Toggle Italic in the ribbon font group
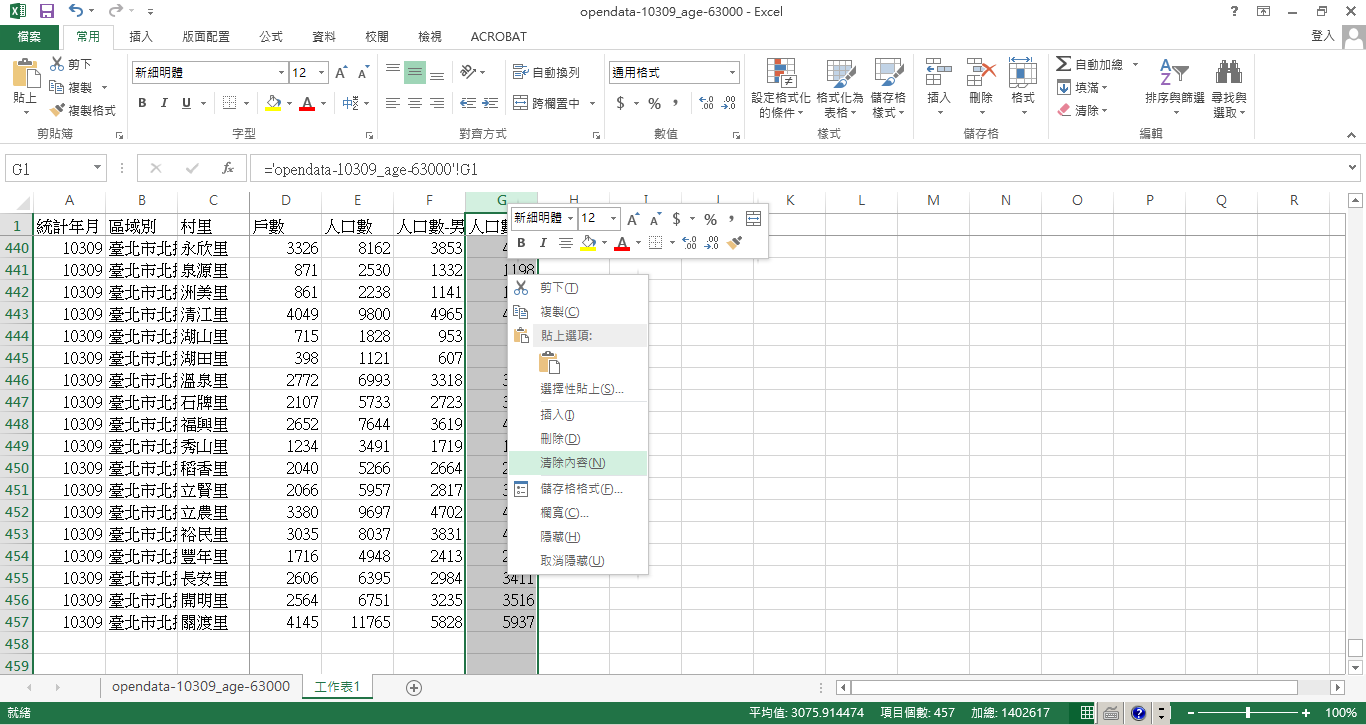Image resolution: width=1366 pixels, height=725 pixels. [x=164, y=103]
